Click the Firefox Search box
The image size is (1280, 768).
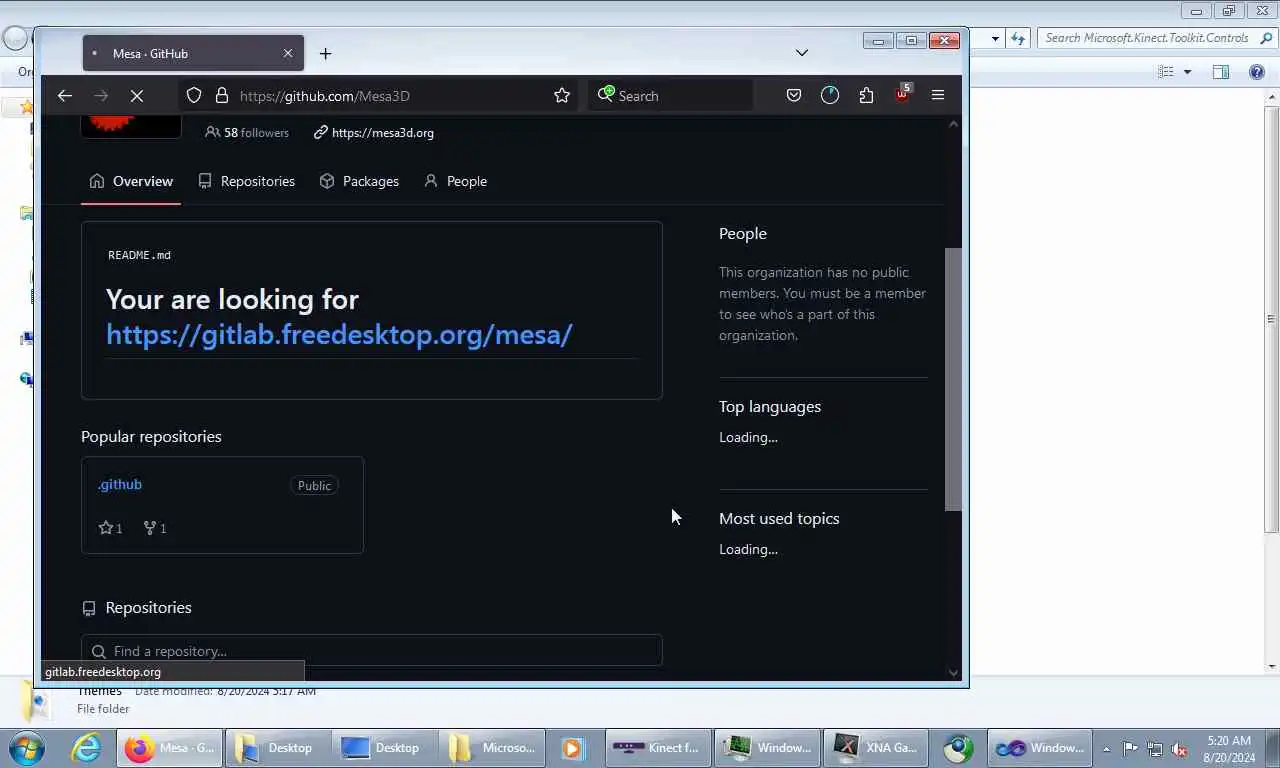670,96
